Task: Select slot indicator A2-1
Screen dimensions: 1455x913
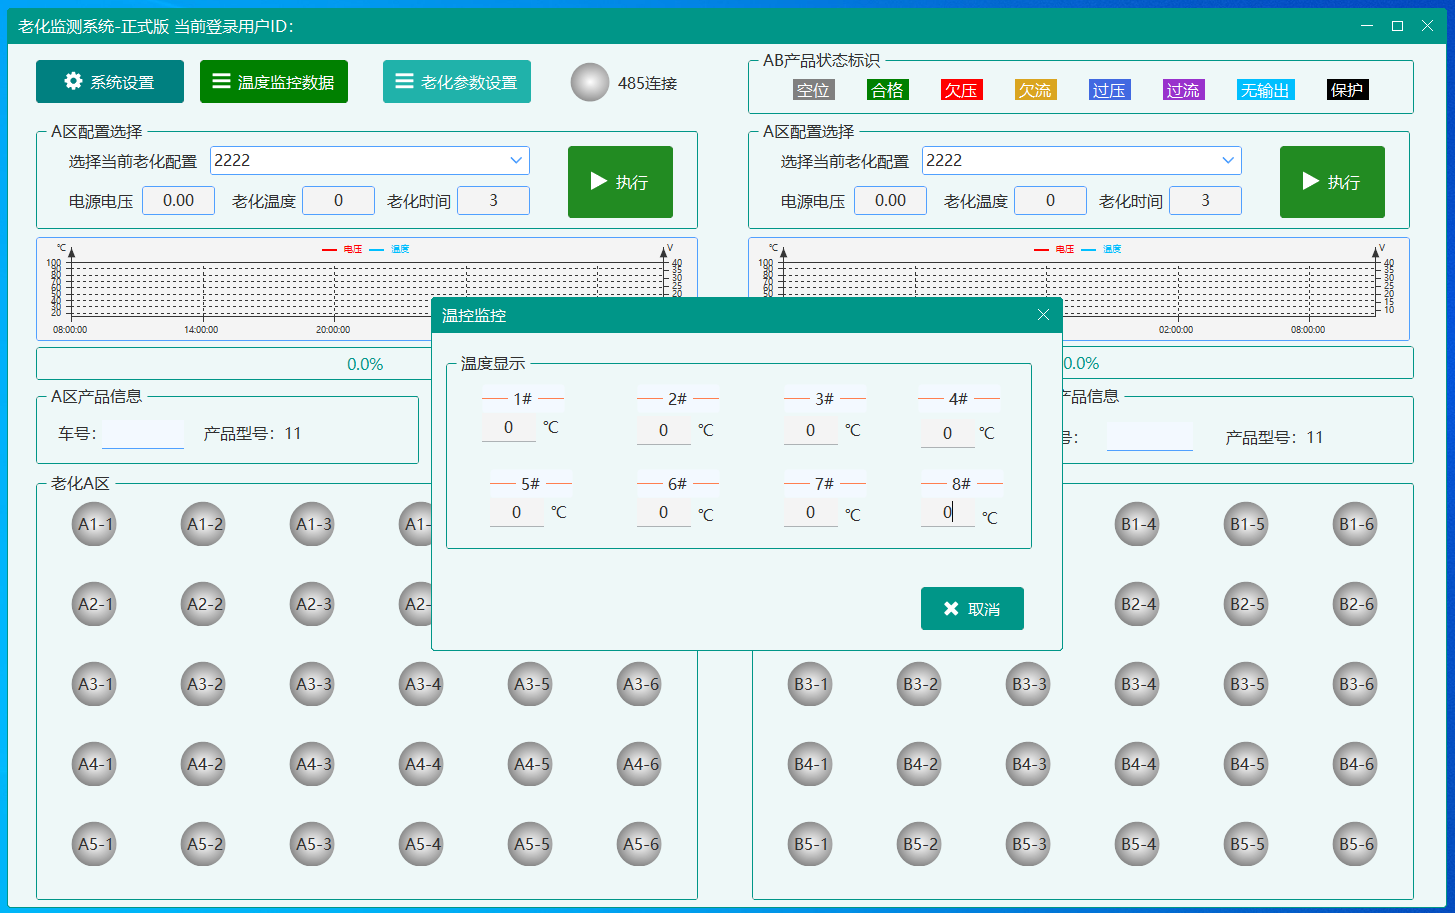Action: coord(95,604)
